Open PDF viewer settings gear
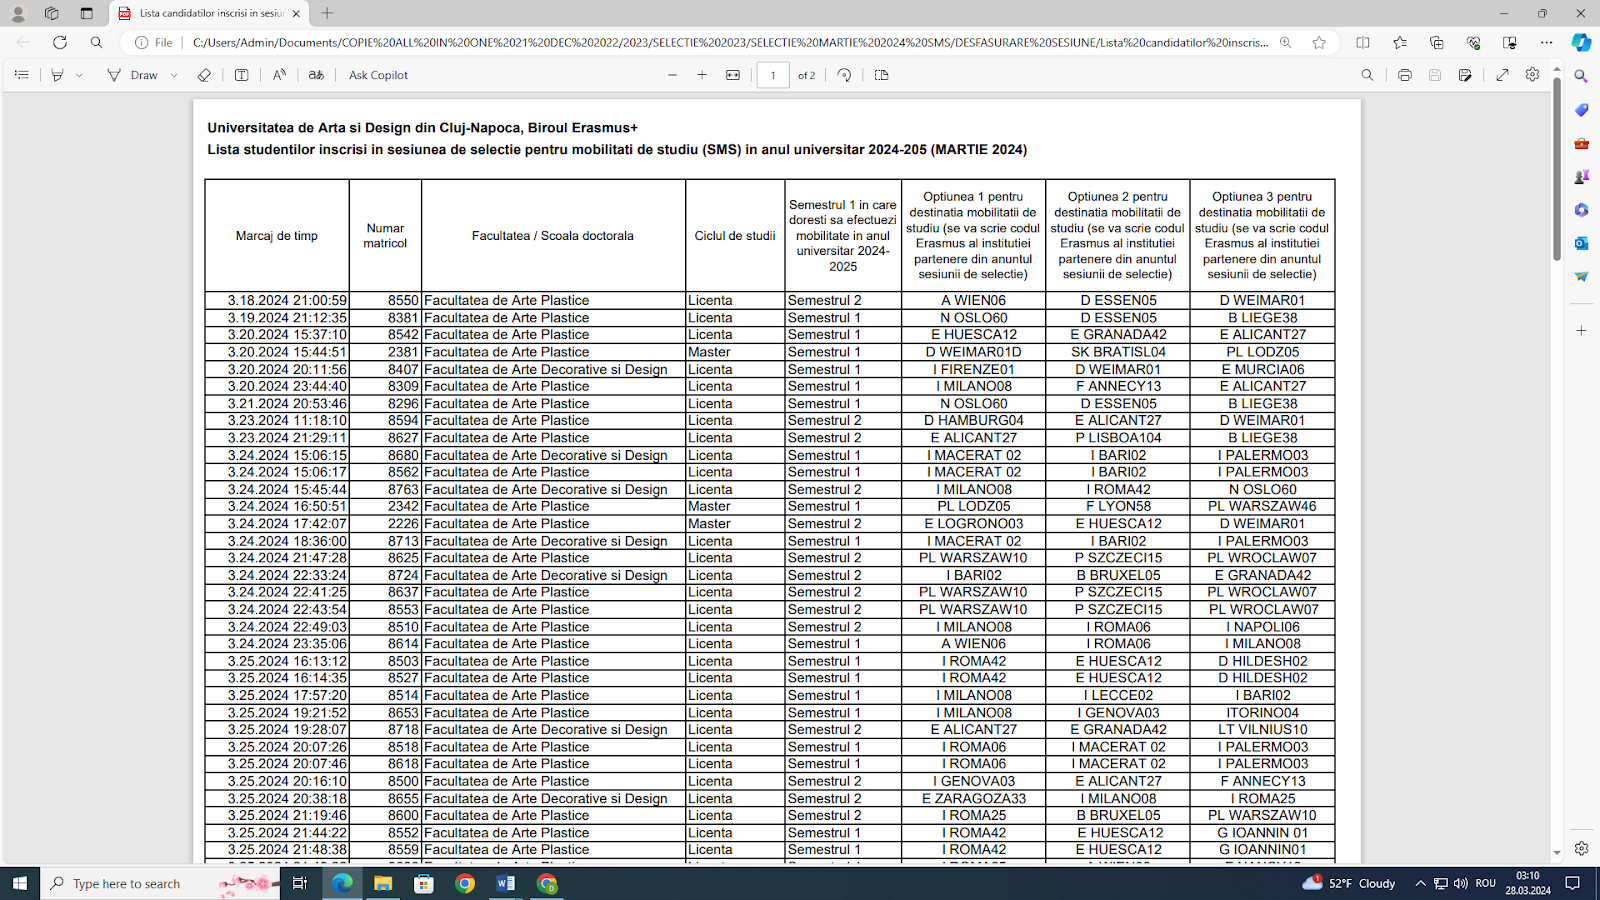The height and width of the screenshot is (900, 1600). (x=1532, y=75)
